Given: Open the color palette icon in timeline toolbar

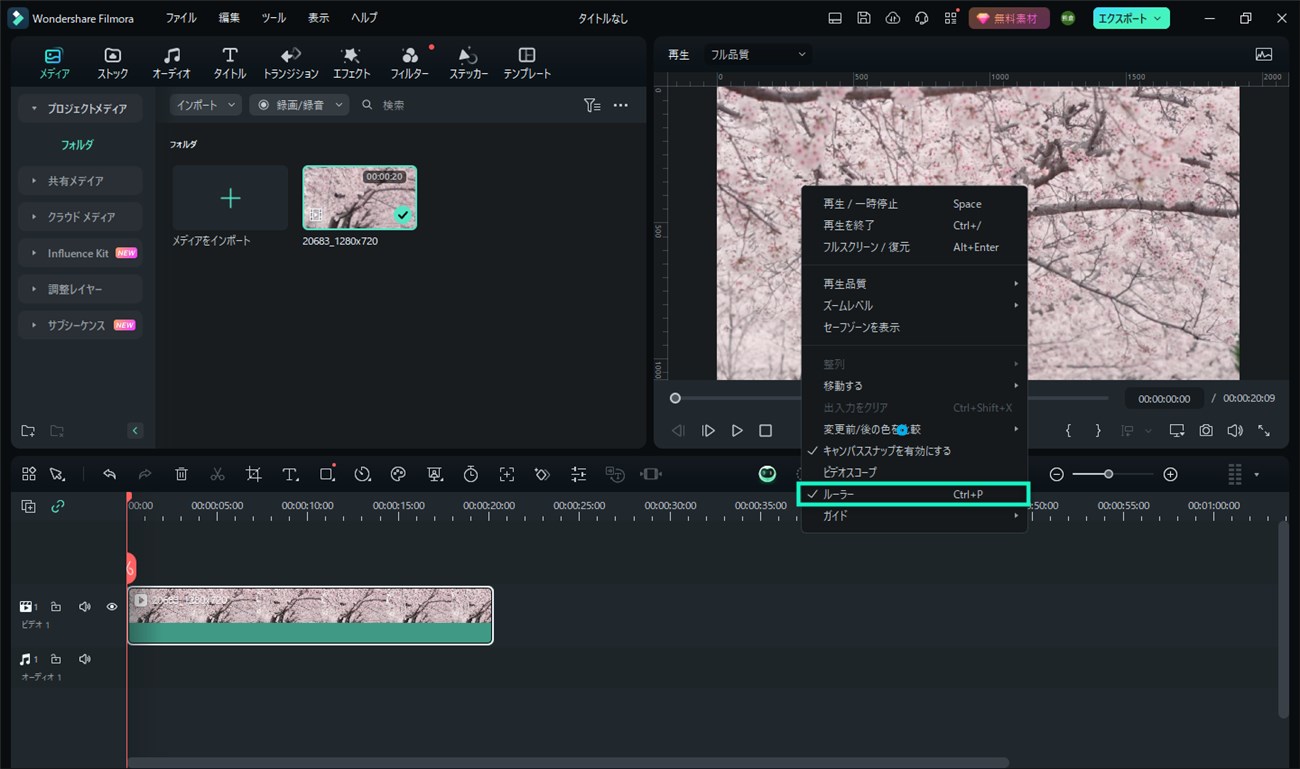Looking at the screenshot, I should point(398,474).
